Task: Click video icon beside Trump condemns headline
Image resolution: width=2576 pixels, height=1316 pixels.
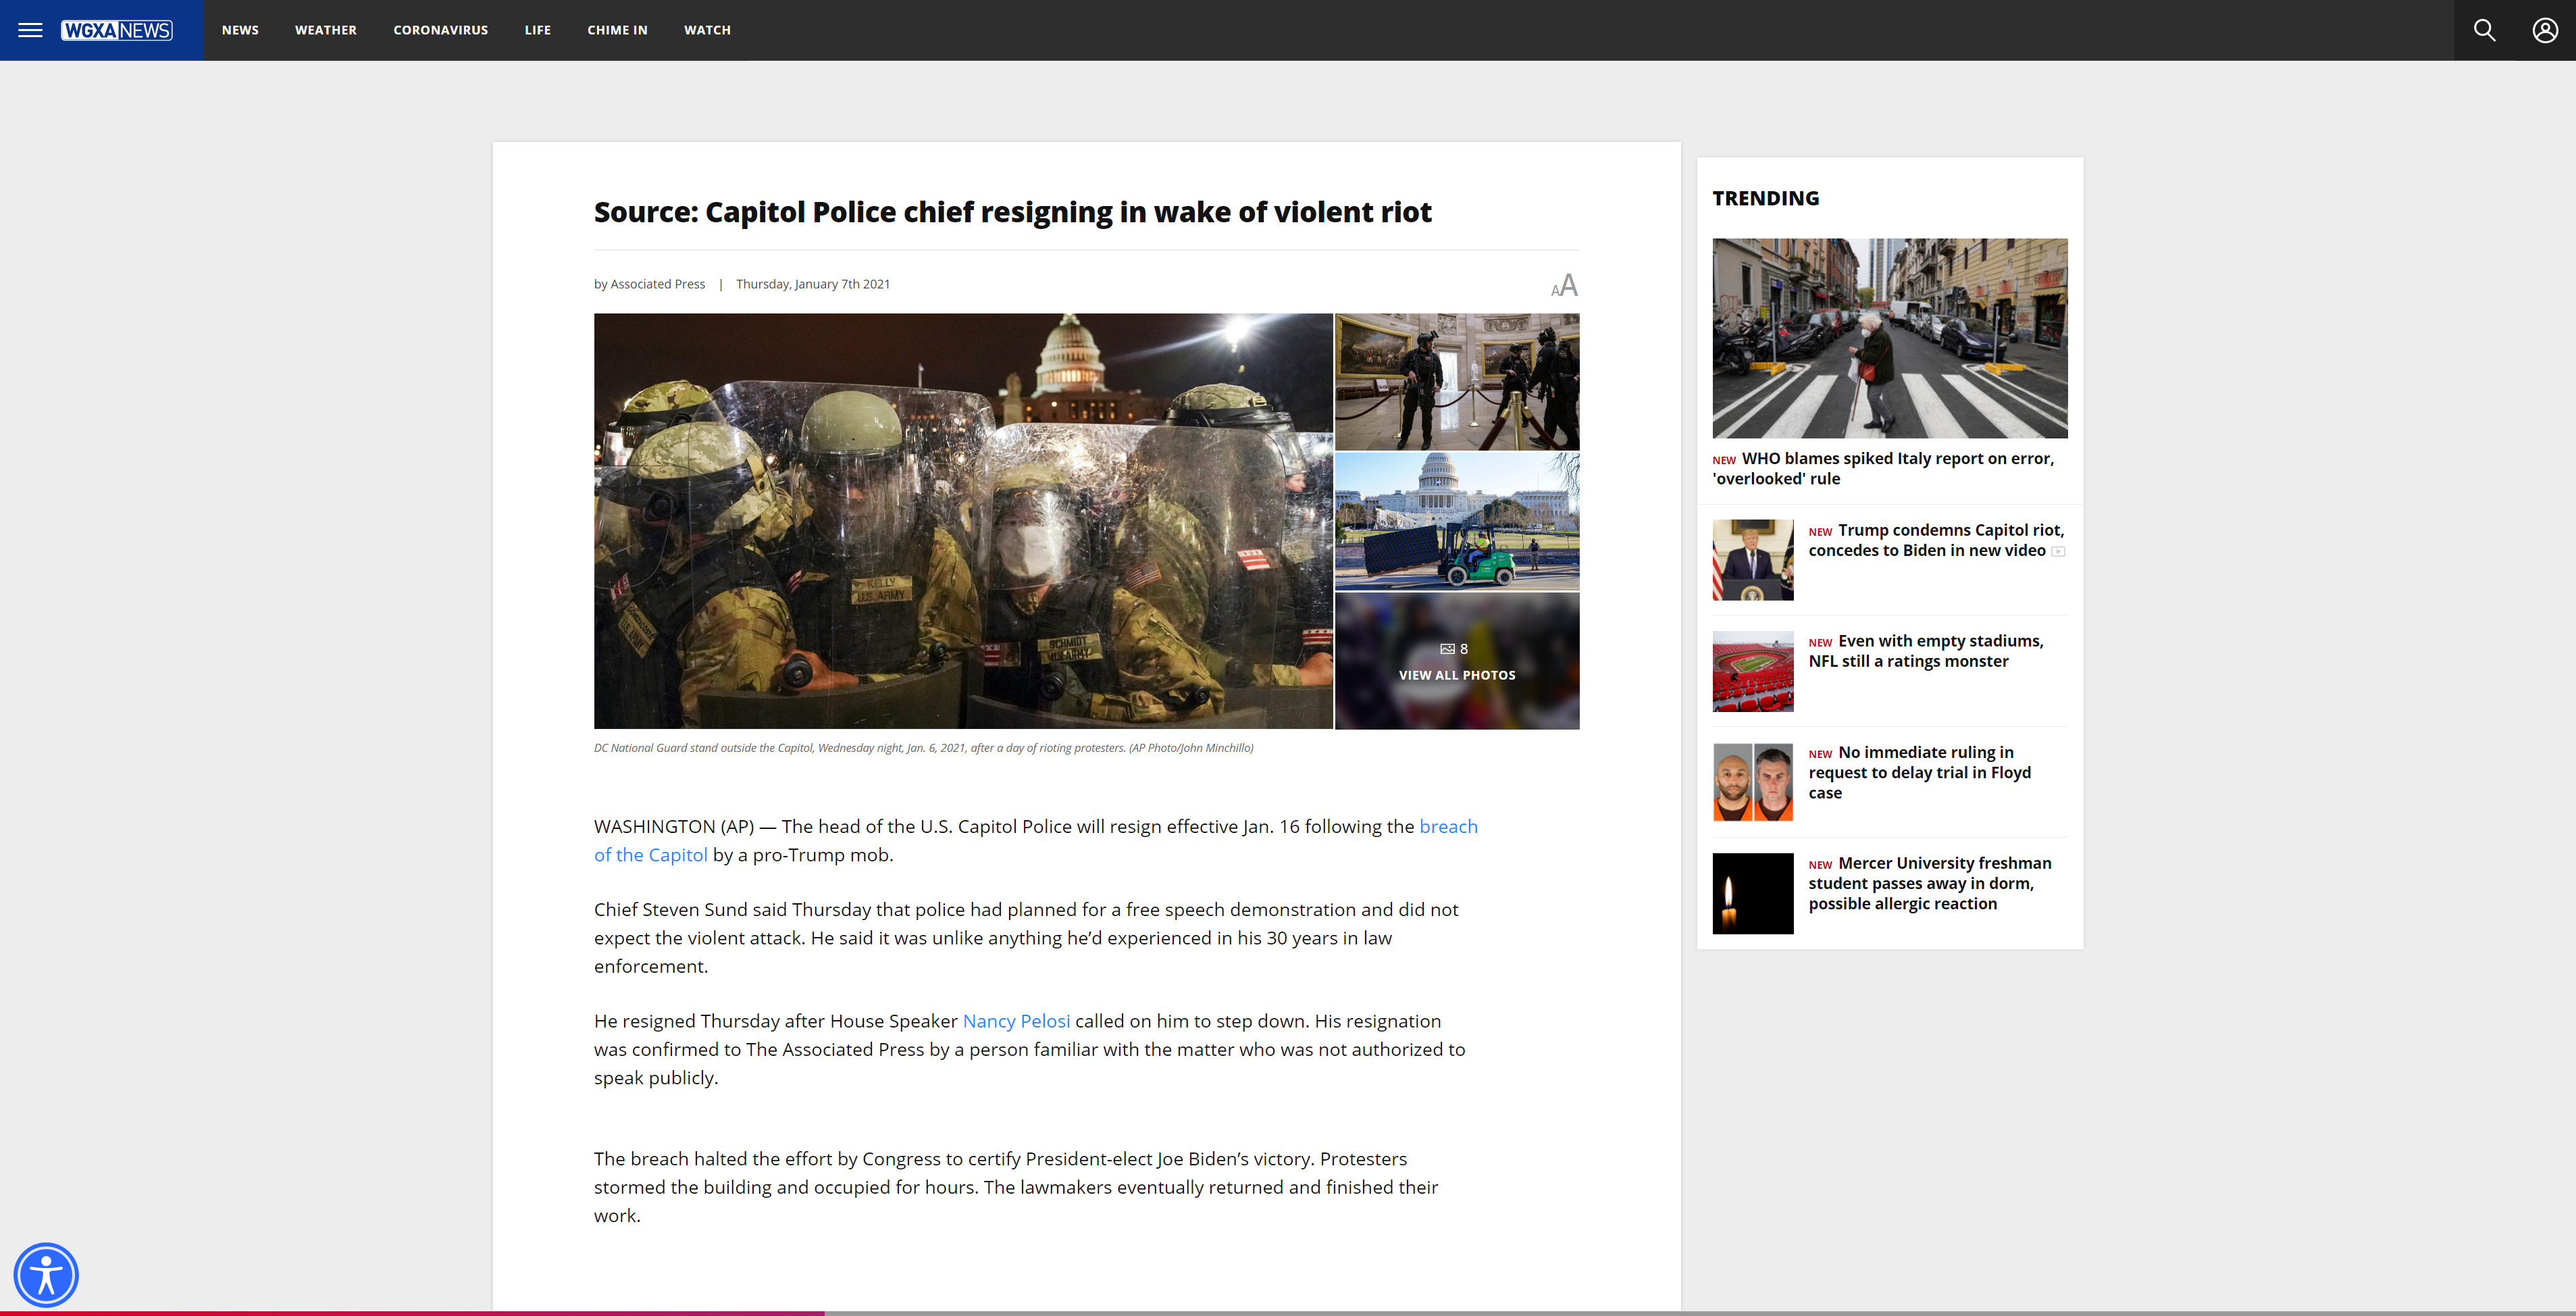Action: (x=2058, y=552)
